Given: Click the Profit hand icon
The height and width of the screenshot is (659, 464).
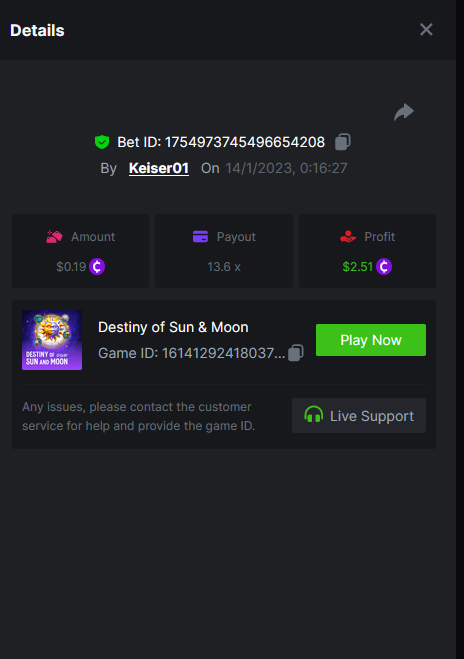Looking at the screenshot, I should tap(348, 237).
